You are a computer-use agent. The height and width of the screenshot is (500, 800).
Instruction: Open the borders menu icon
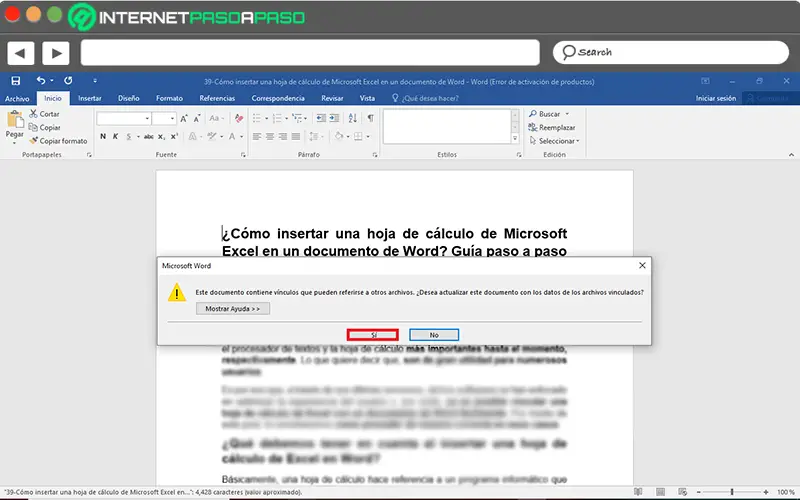[358, 136]
